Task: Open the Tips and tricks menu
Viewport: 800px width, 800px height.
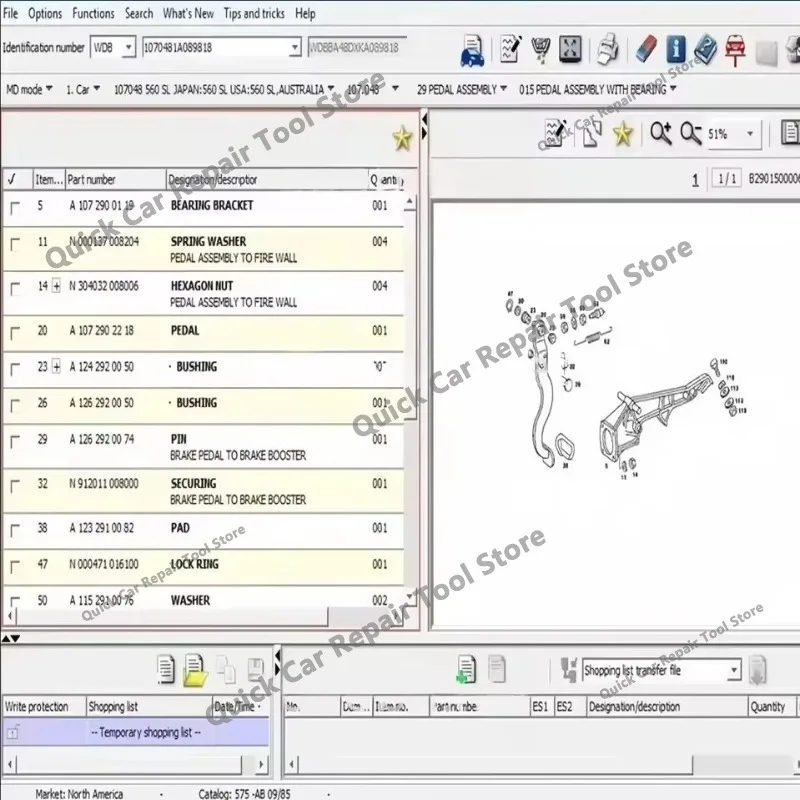Action: (x=254, y=13)
